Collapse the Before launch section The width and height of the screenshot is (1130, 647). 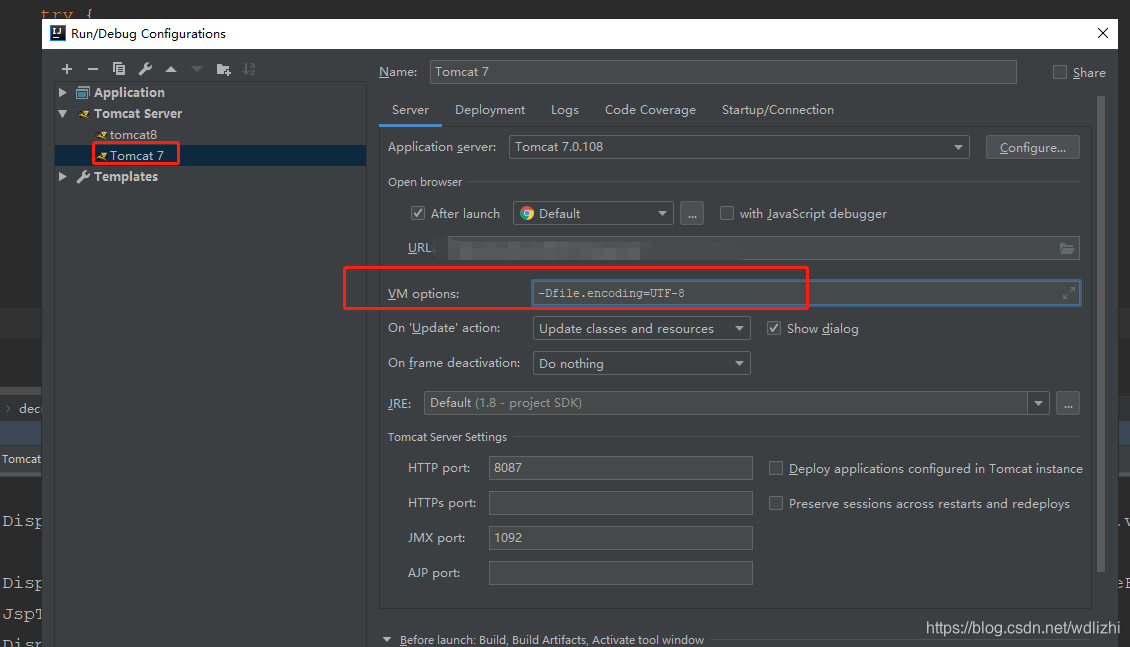point(387,640)
